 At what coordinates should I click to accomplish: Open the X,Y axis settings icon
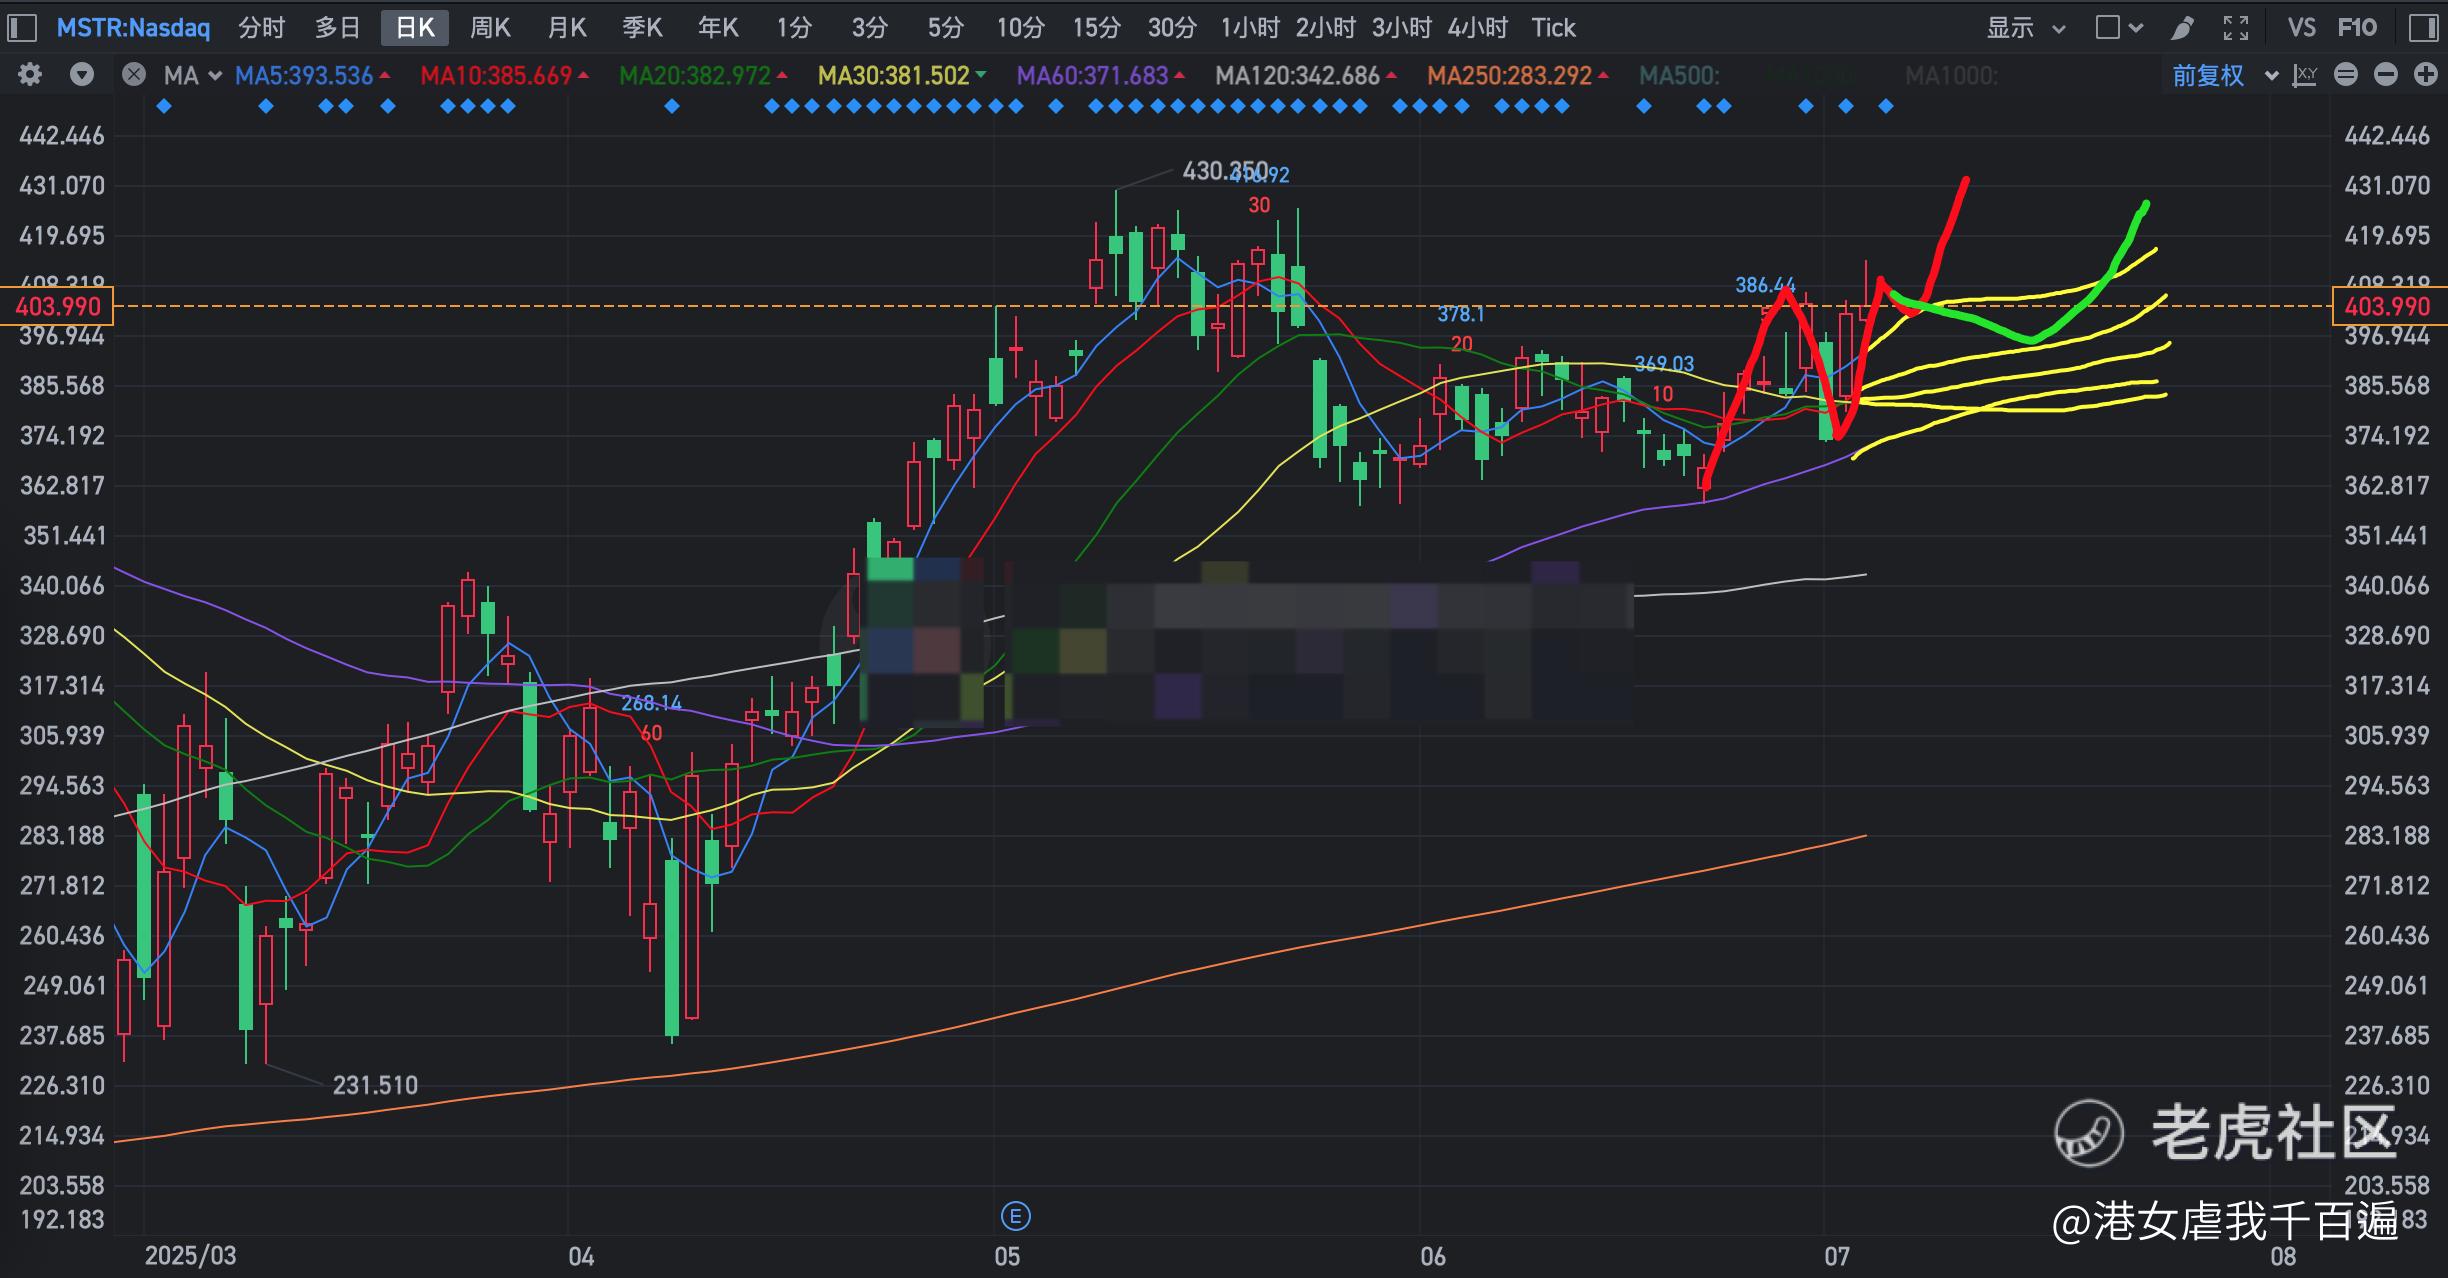[x=2305, y=75]
